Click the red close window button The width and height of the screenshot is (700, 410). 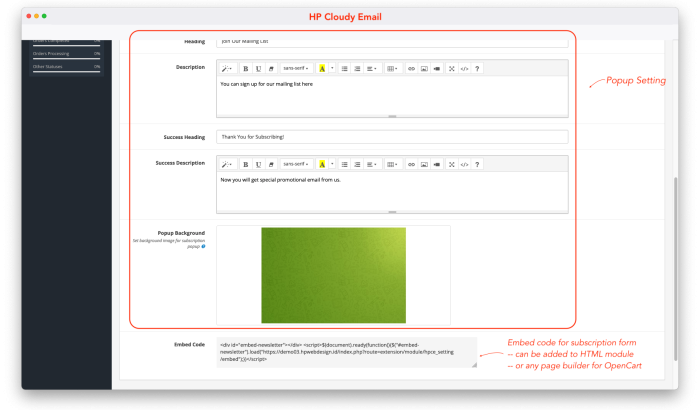coord(29,16)
